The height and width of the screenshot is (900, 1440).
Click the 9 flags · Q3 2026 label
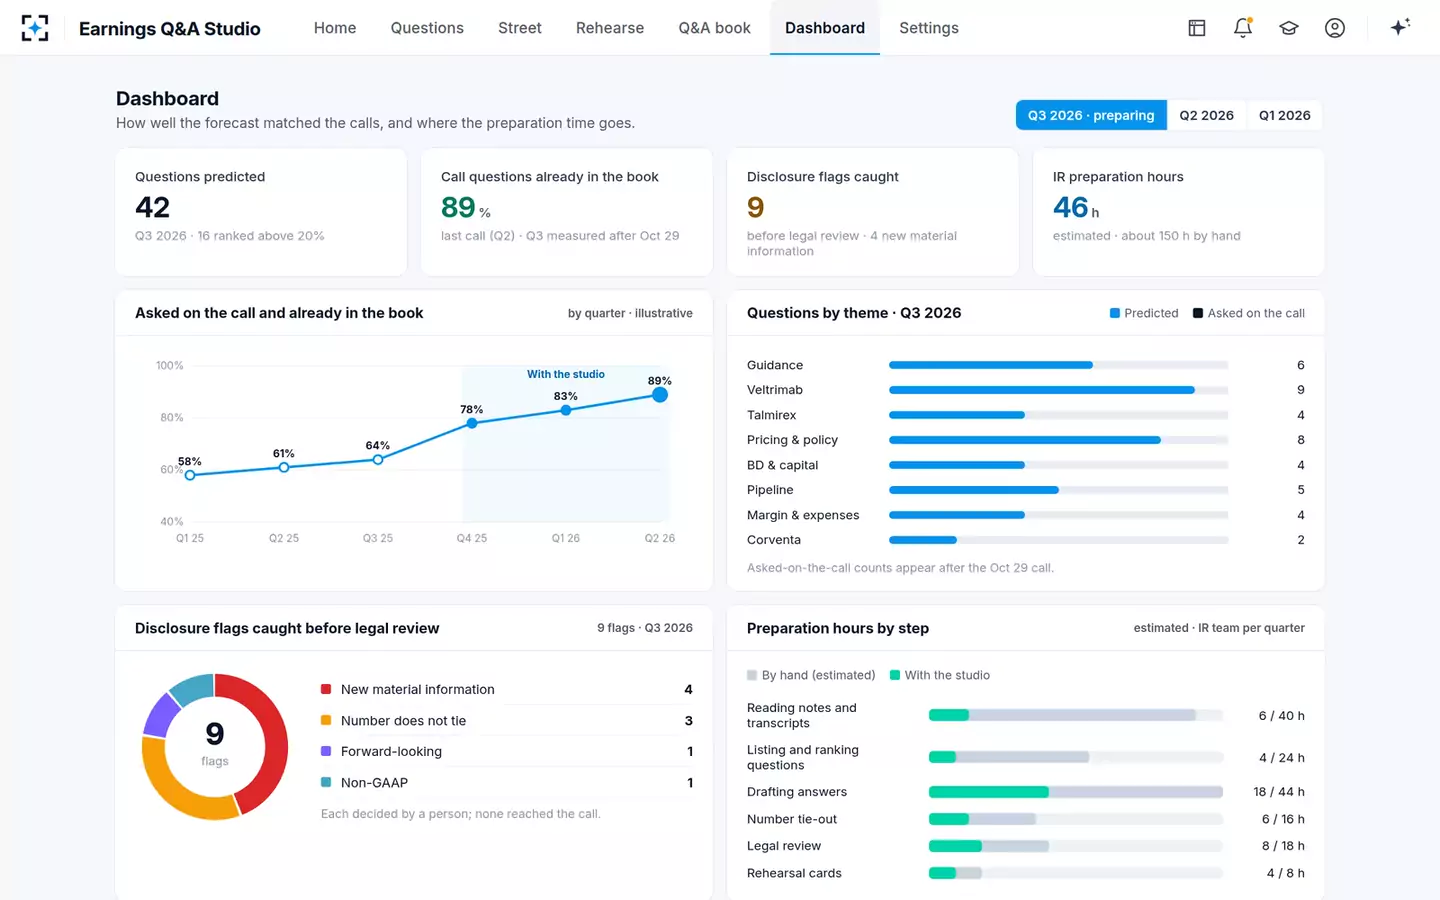645,628
